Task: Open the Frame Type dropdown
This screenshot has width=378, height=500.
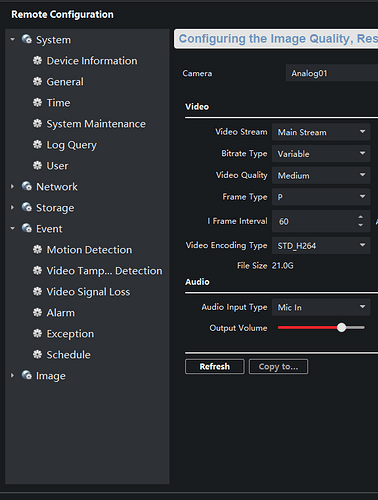Action: point(321,197)
